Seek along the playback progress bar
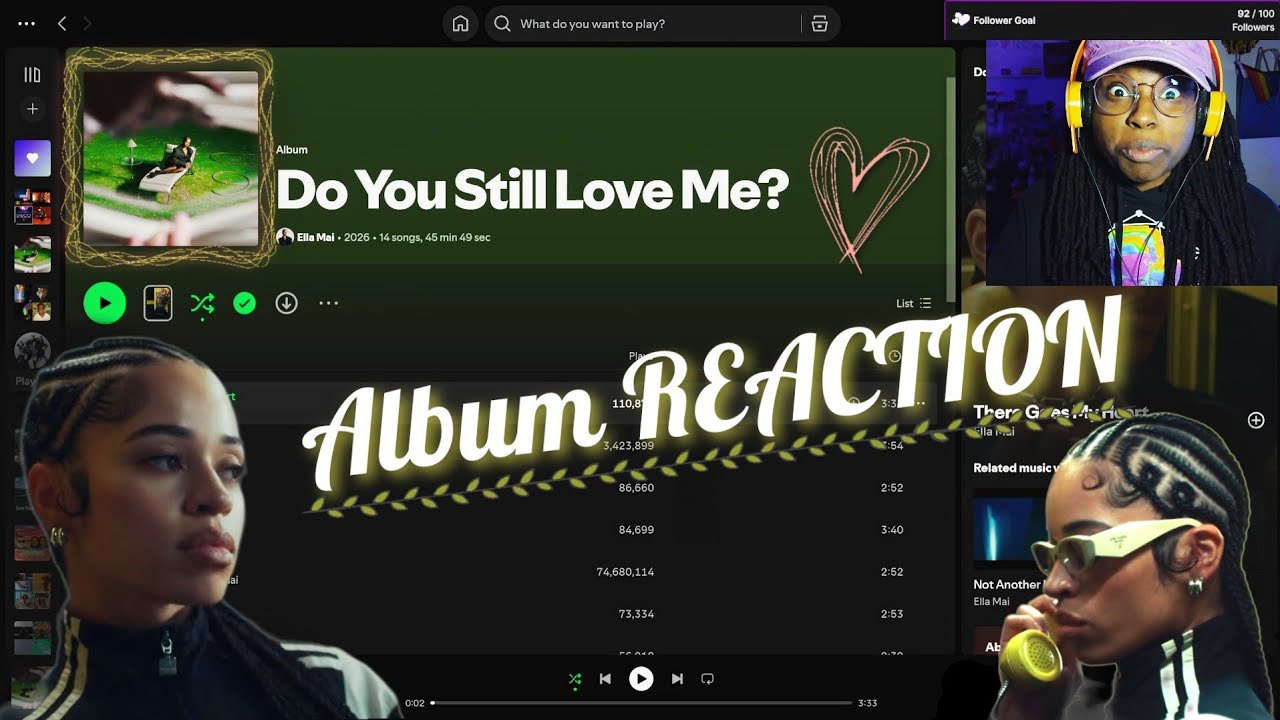 point(641,703)
